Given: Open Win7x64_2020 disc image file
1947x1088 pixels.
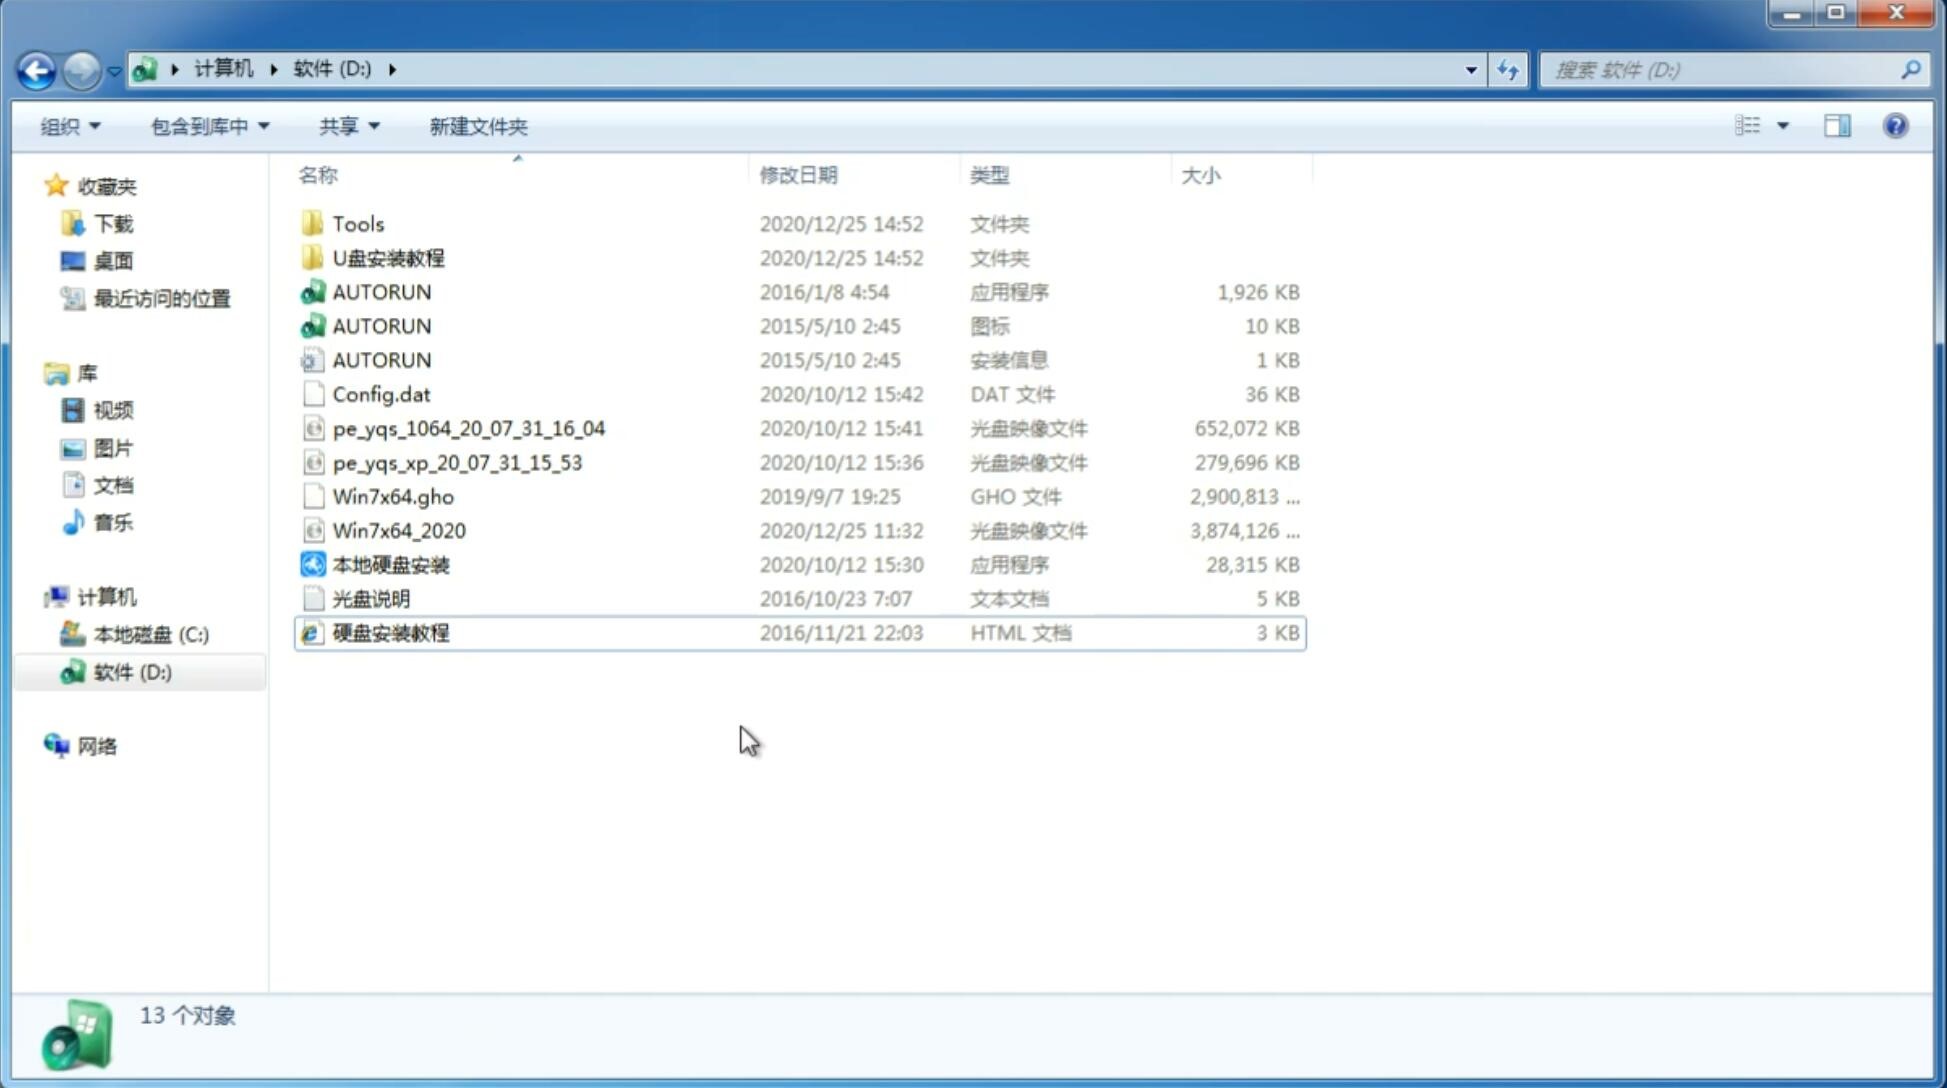Looking at the screenshot, I should coord(398,531).
